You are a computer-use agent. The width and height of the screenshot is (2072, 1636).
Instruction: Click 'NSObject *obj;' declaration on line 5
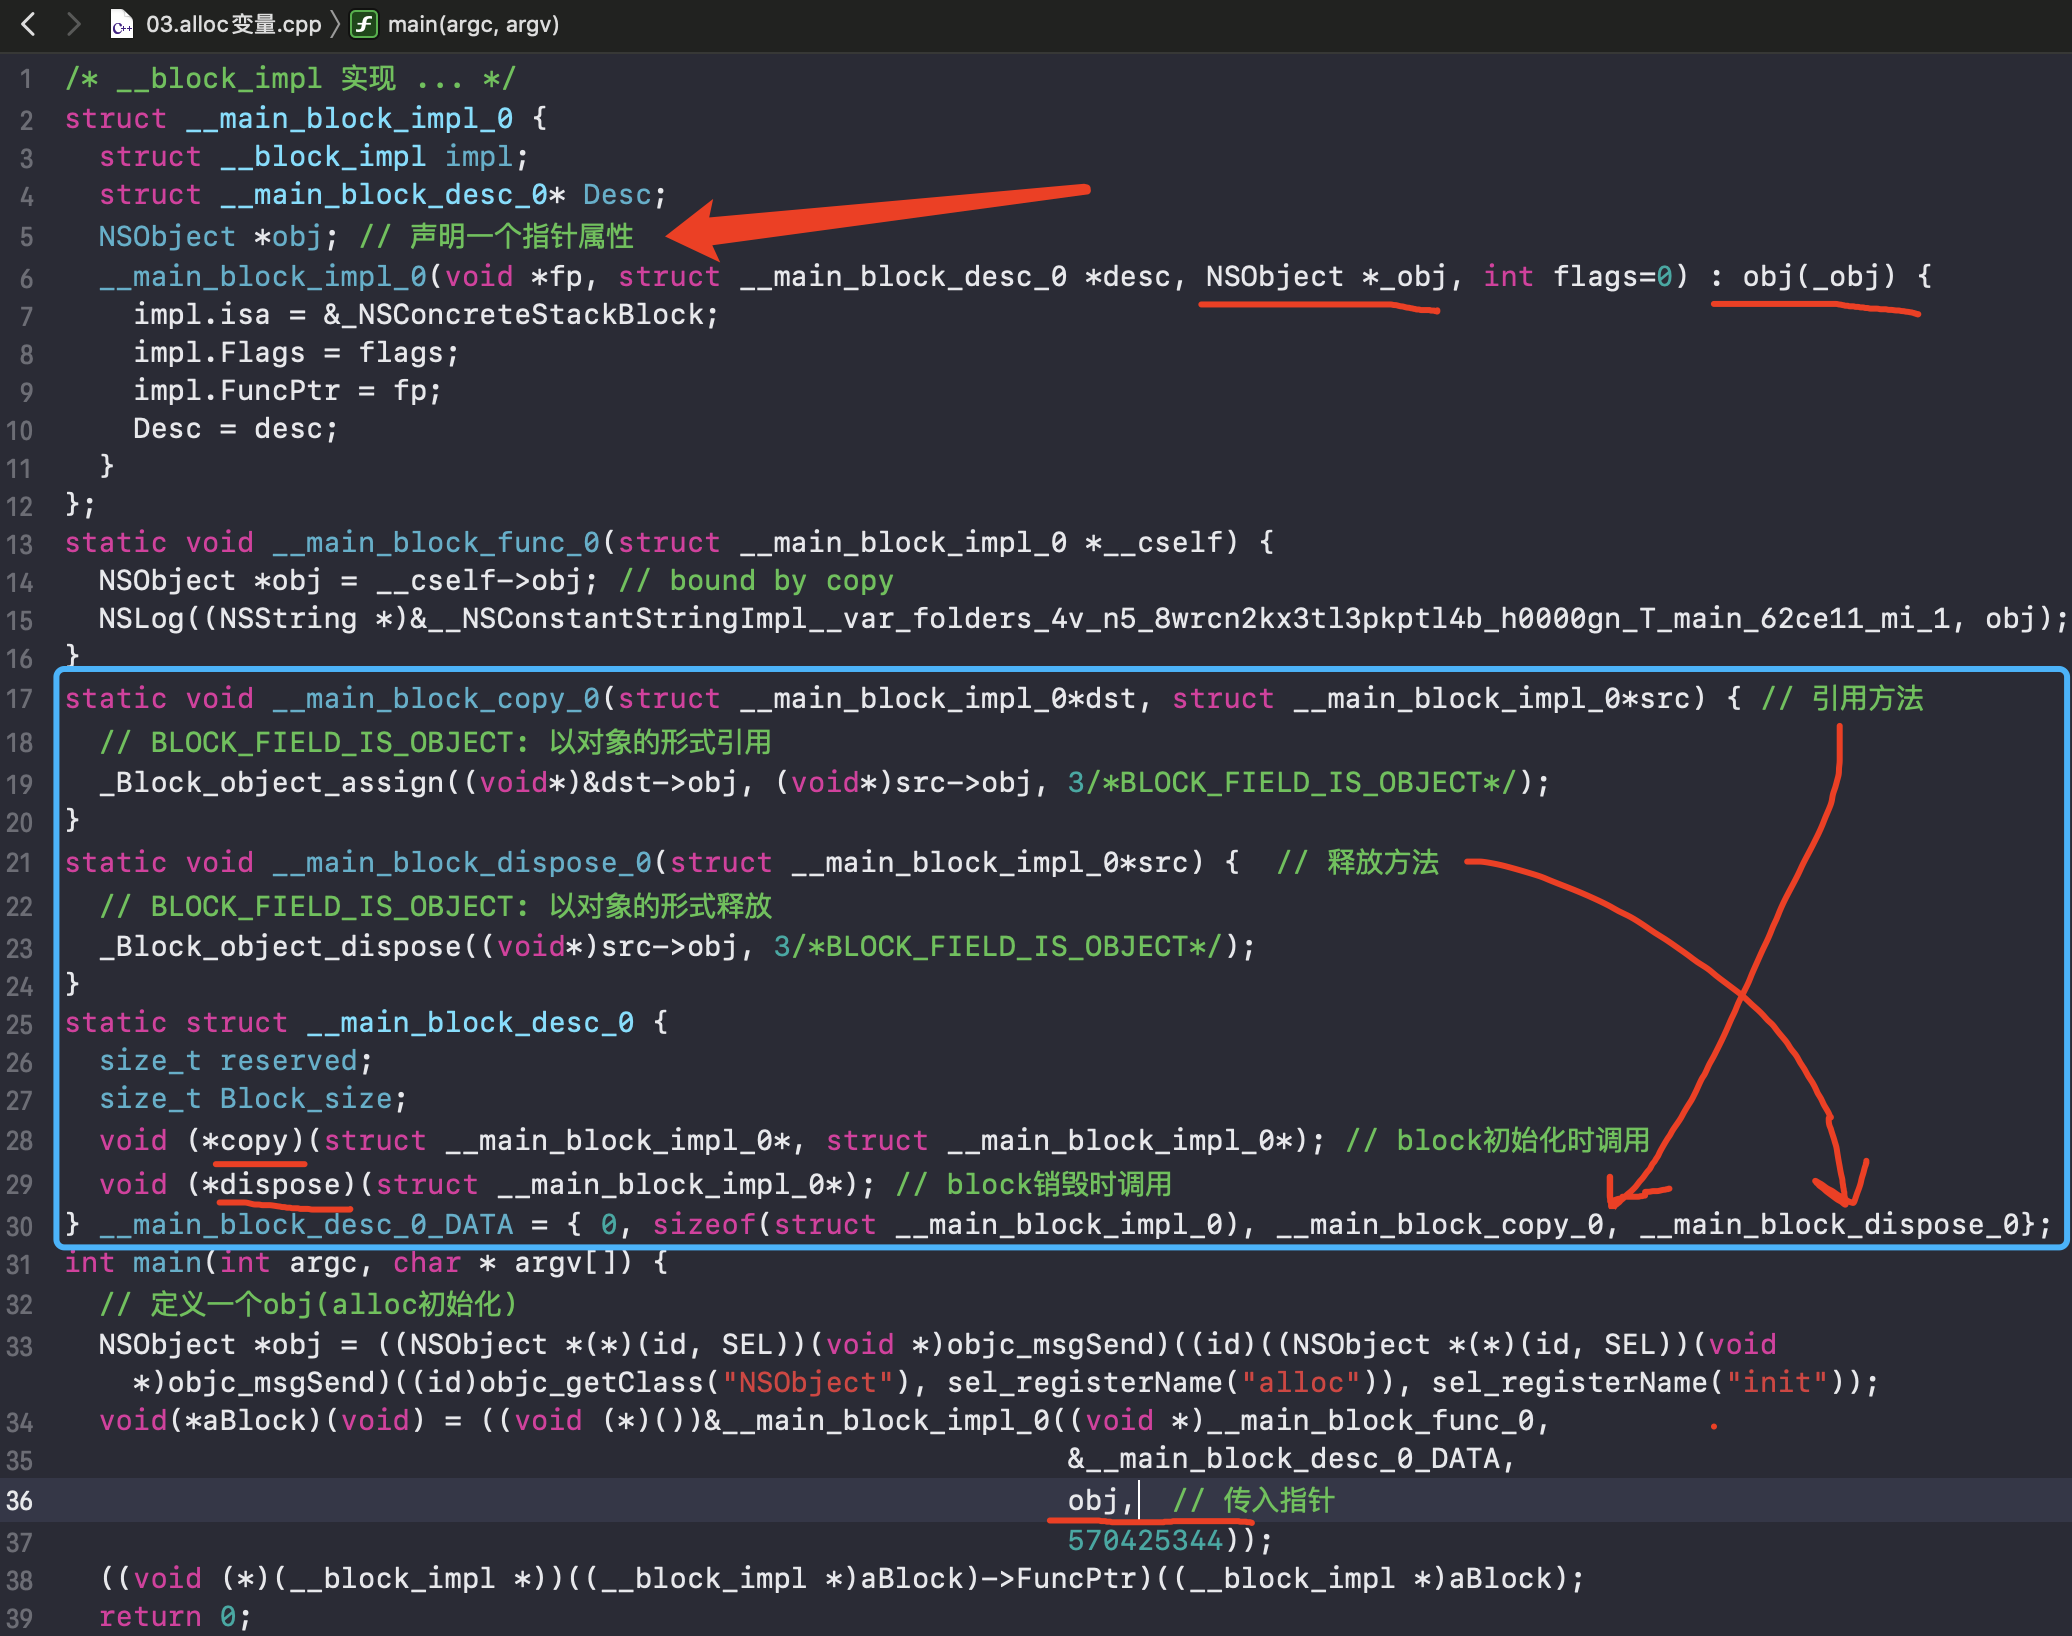218,237
